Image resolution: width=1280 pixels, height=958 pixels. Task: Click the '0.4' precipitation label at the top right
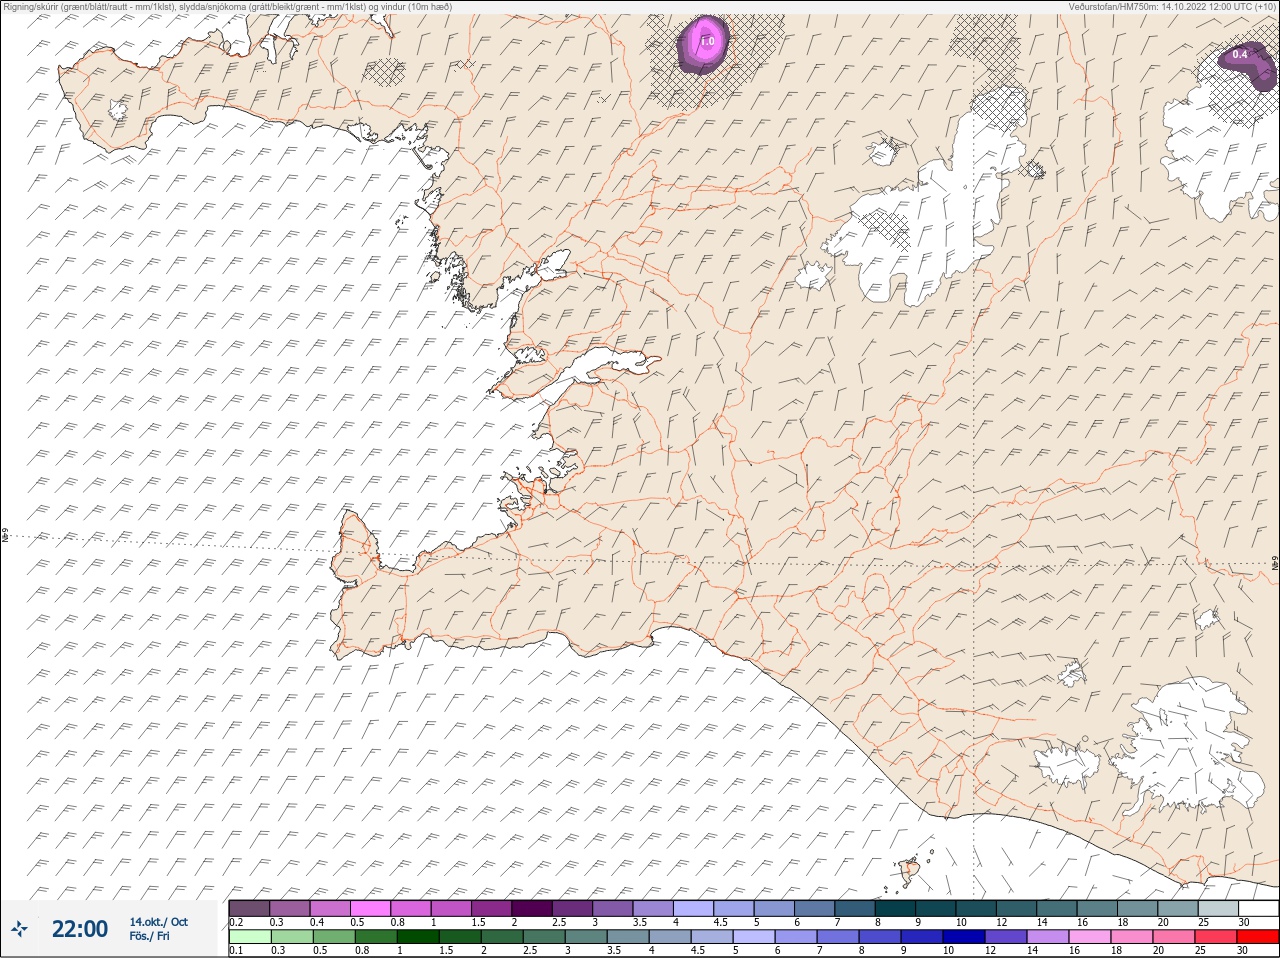pos(1240,54)
